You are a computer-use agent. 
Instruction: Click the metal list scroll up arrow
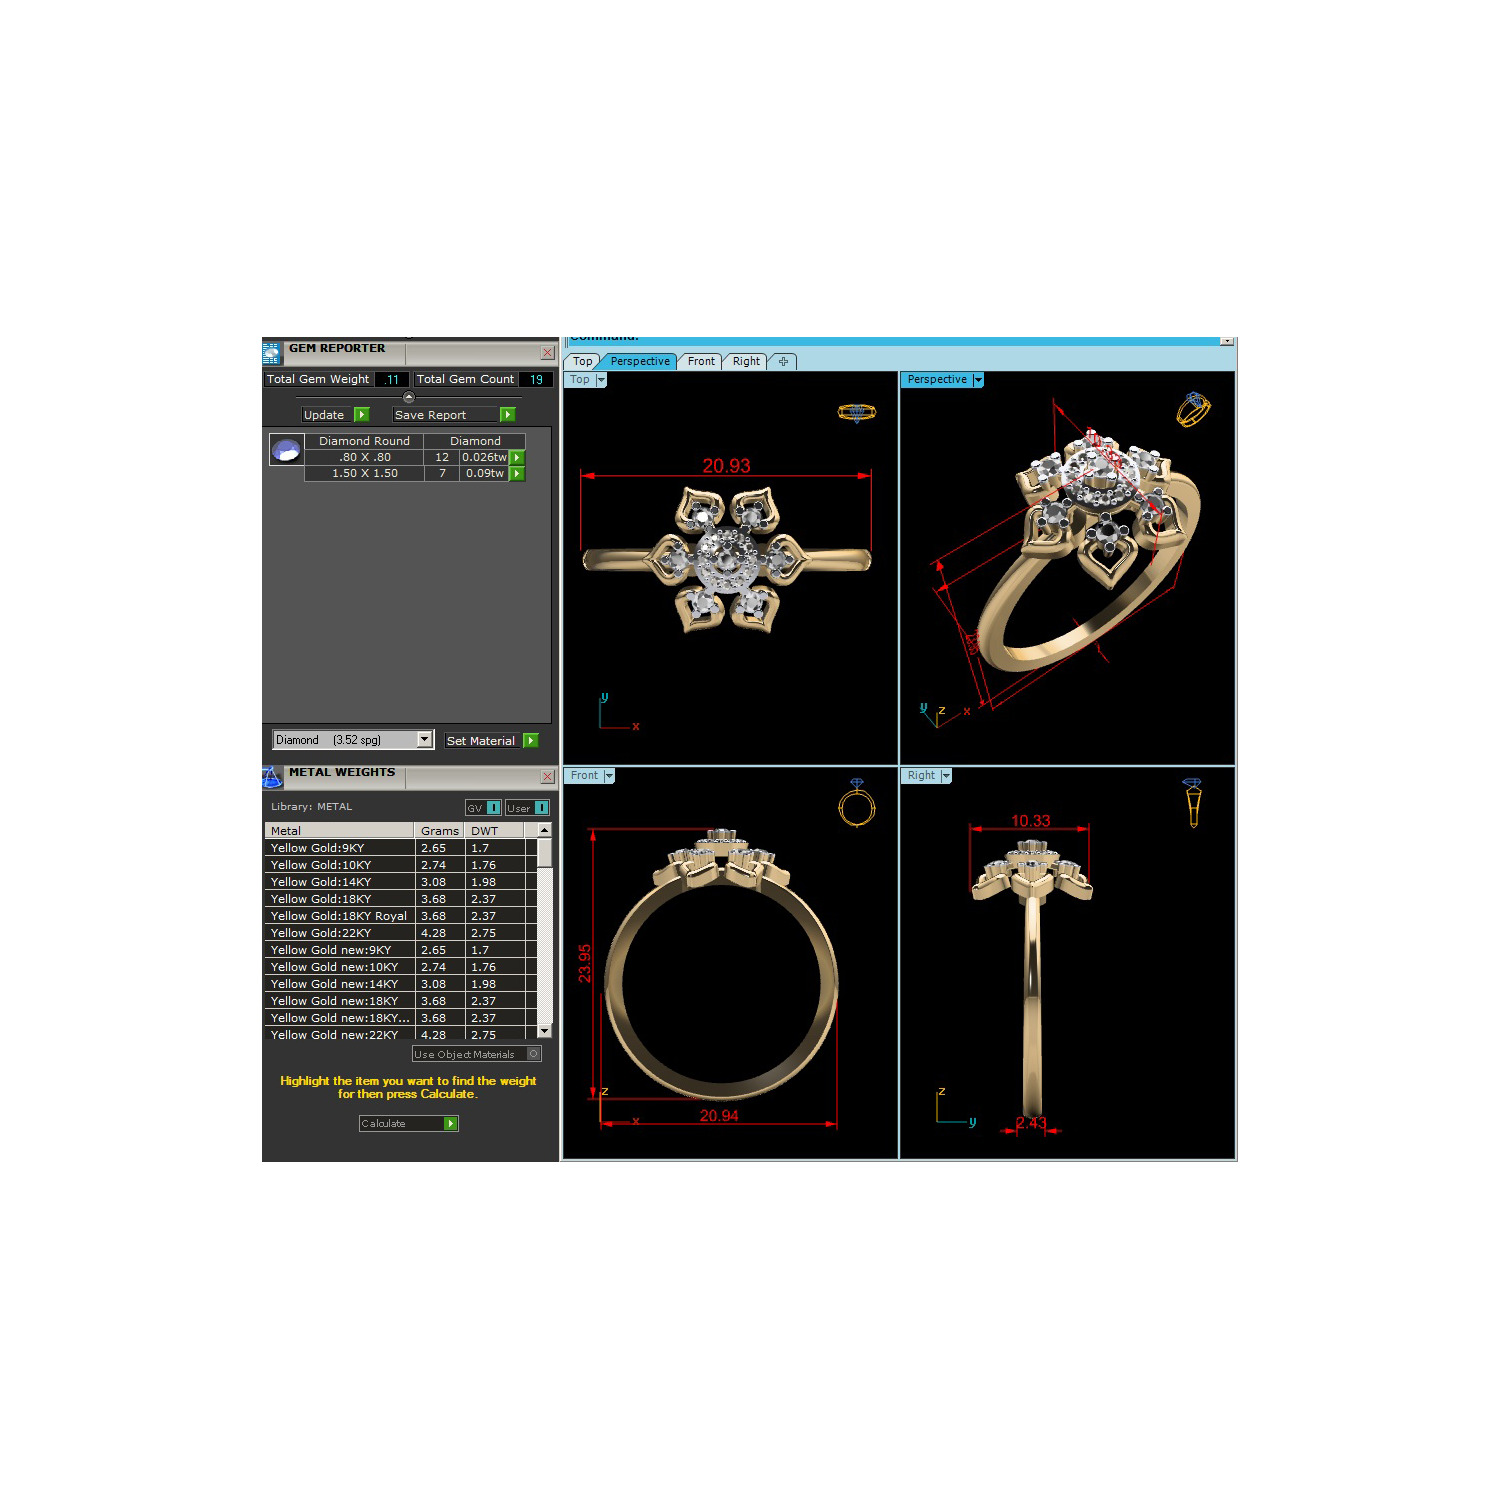click(544, 830)
